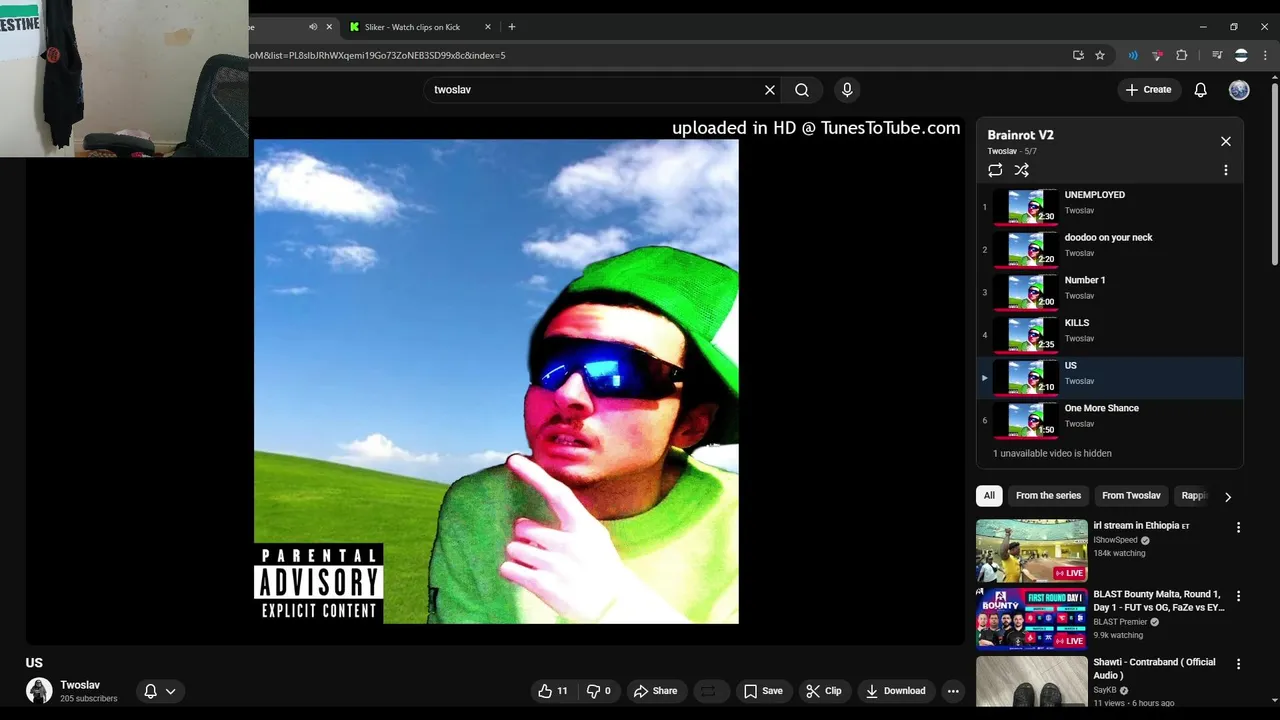The width and height of the screenshot is (1280, 720).
Task: Close the current YouTube tab
Action: pyautogui.click(x=329, y=27)
